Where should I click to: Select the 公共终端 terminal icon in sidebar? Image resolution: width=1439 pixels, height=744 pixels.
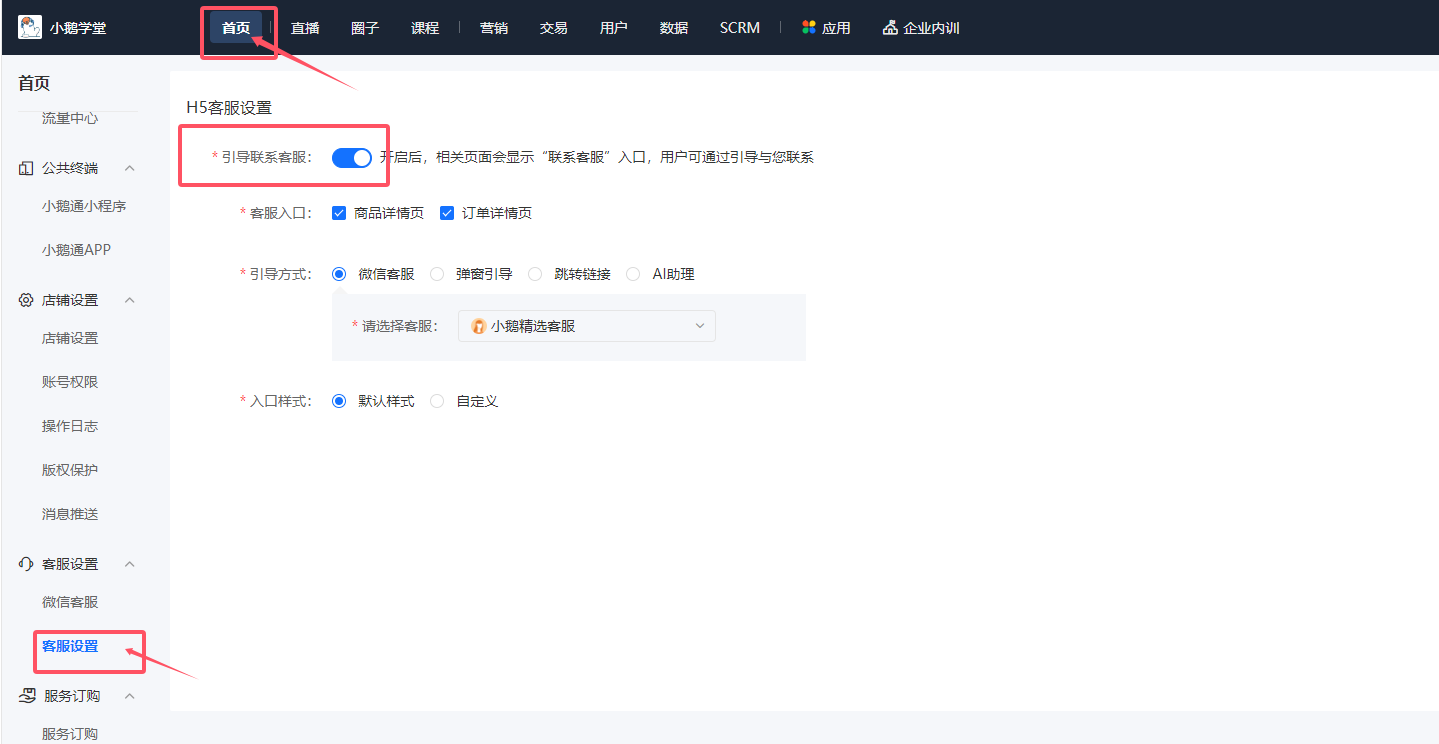[25, 167]
